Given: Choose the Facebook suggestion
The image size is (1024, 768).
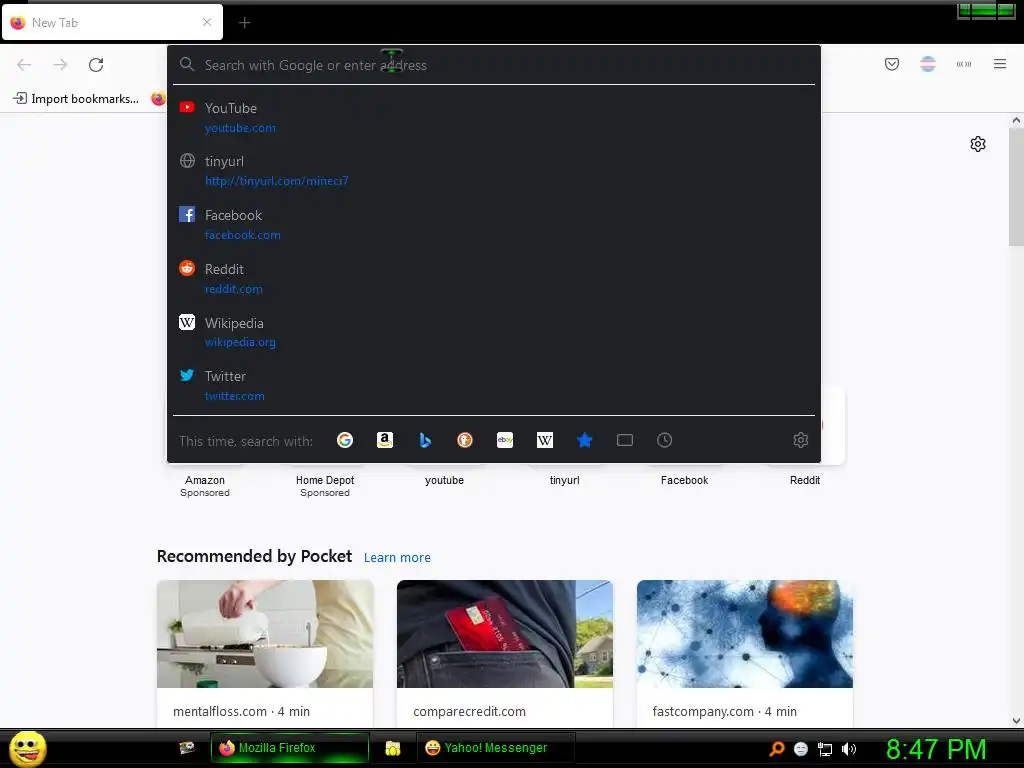Looking at the screenshot, I should pos(494,225).
